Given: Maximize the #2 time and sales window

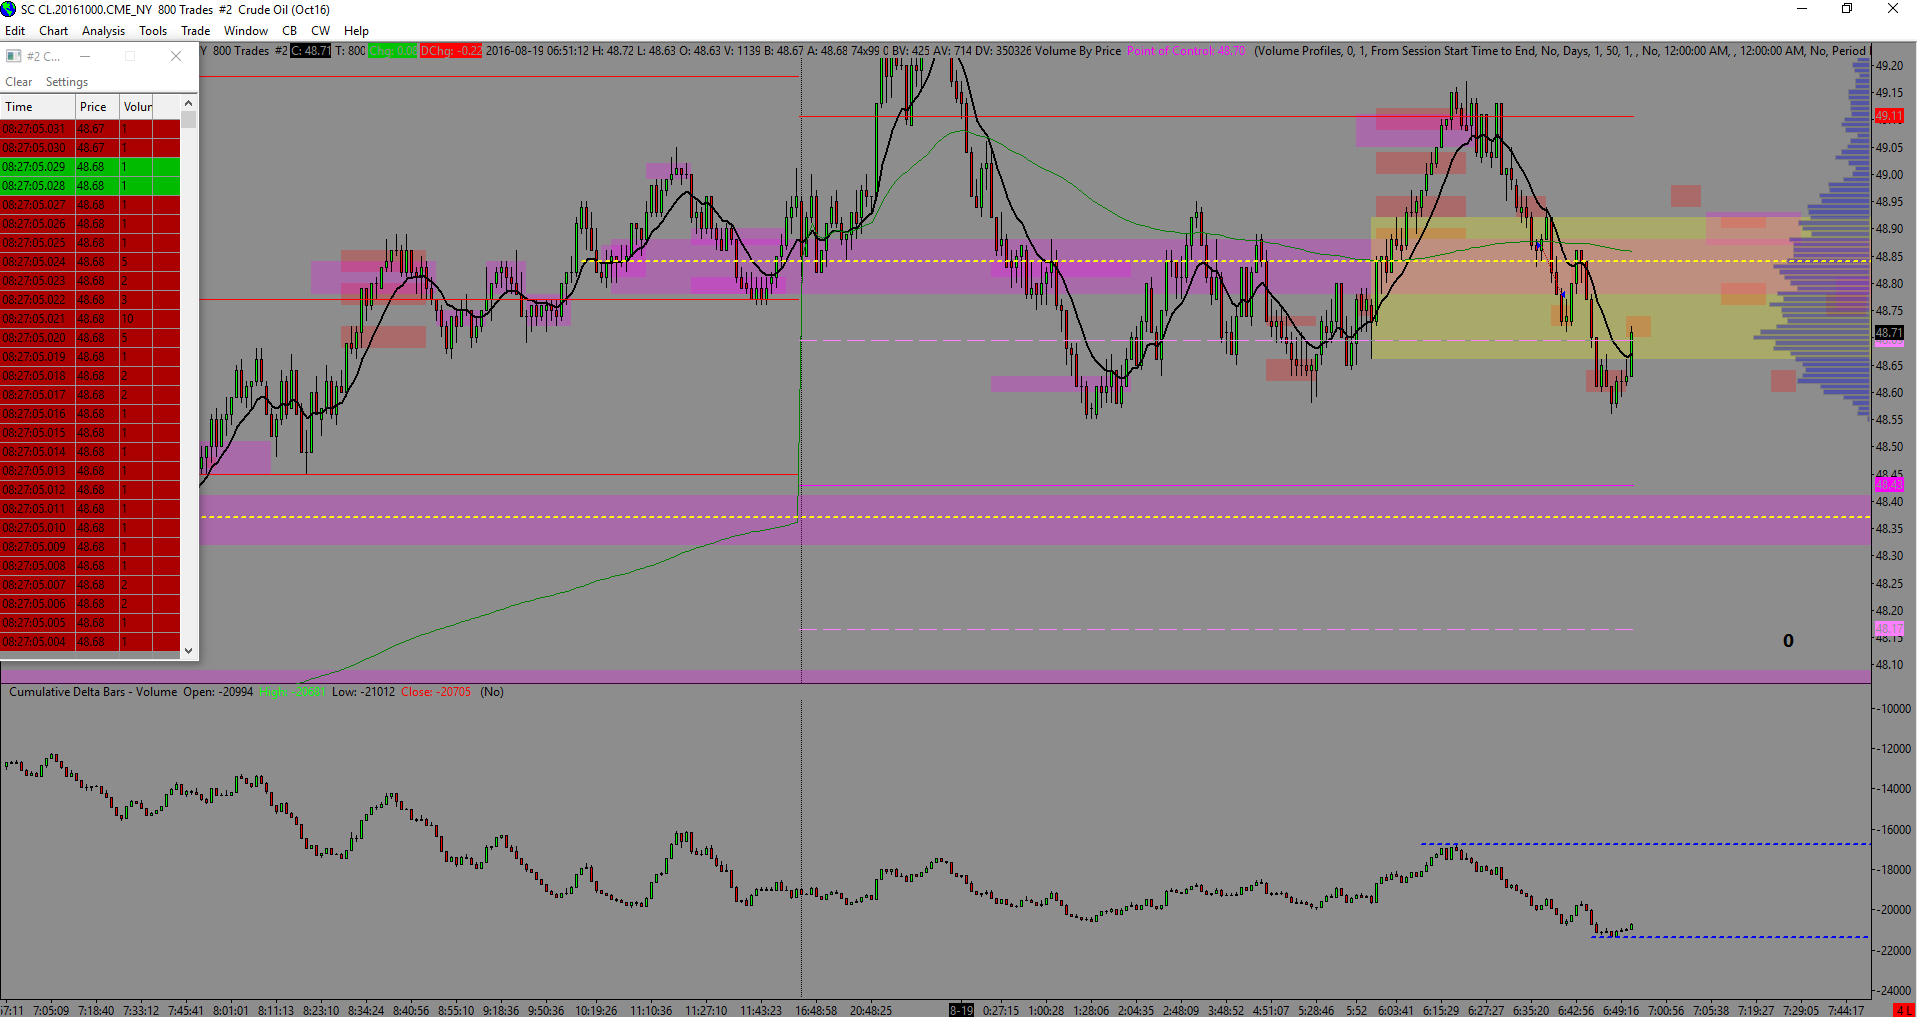Looking at the screenshot, I should [130, 56].
